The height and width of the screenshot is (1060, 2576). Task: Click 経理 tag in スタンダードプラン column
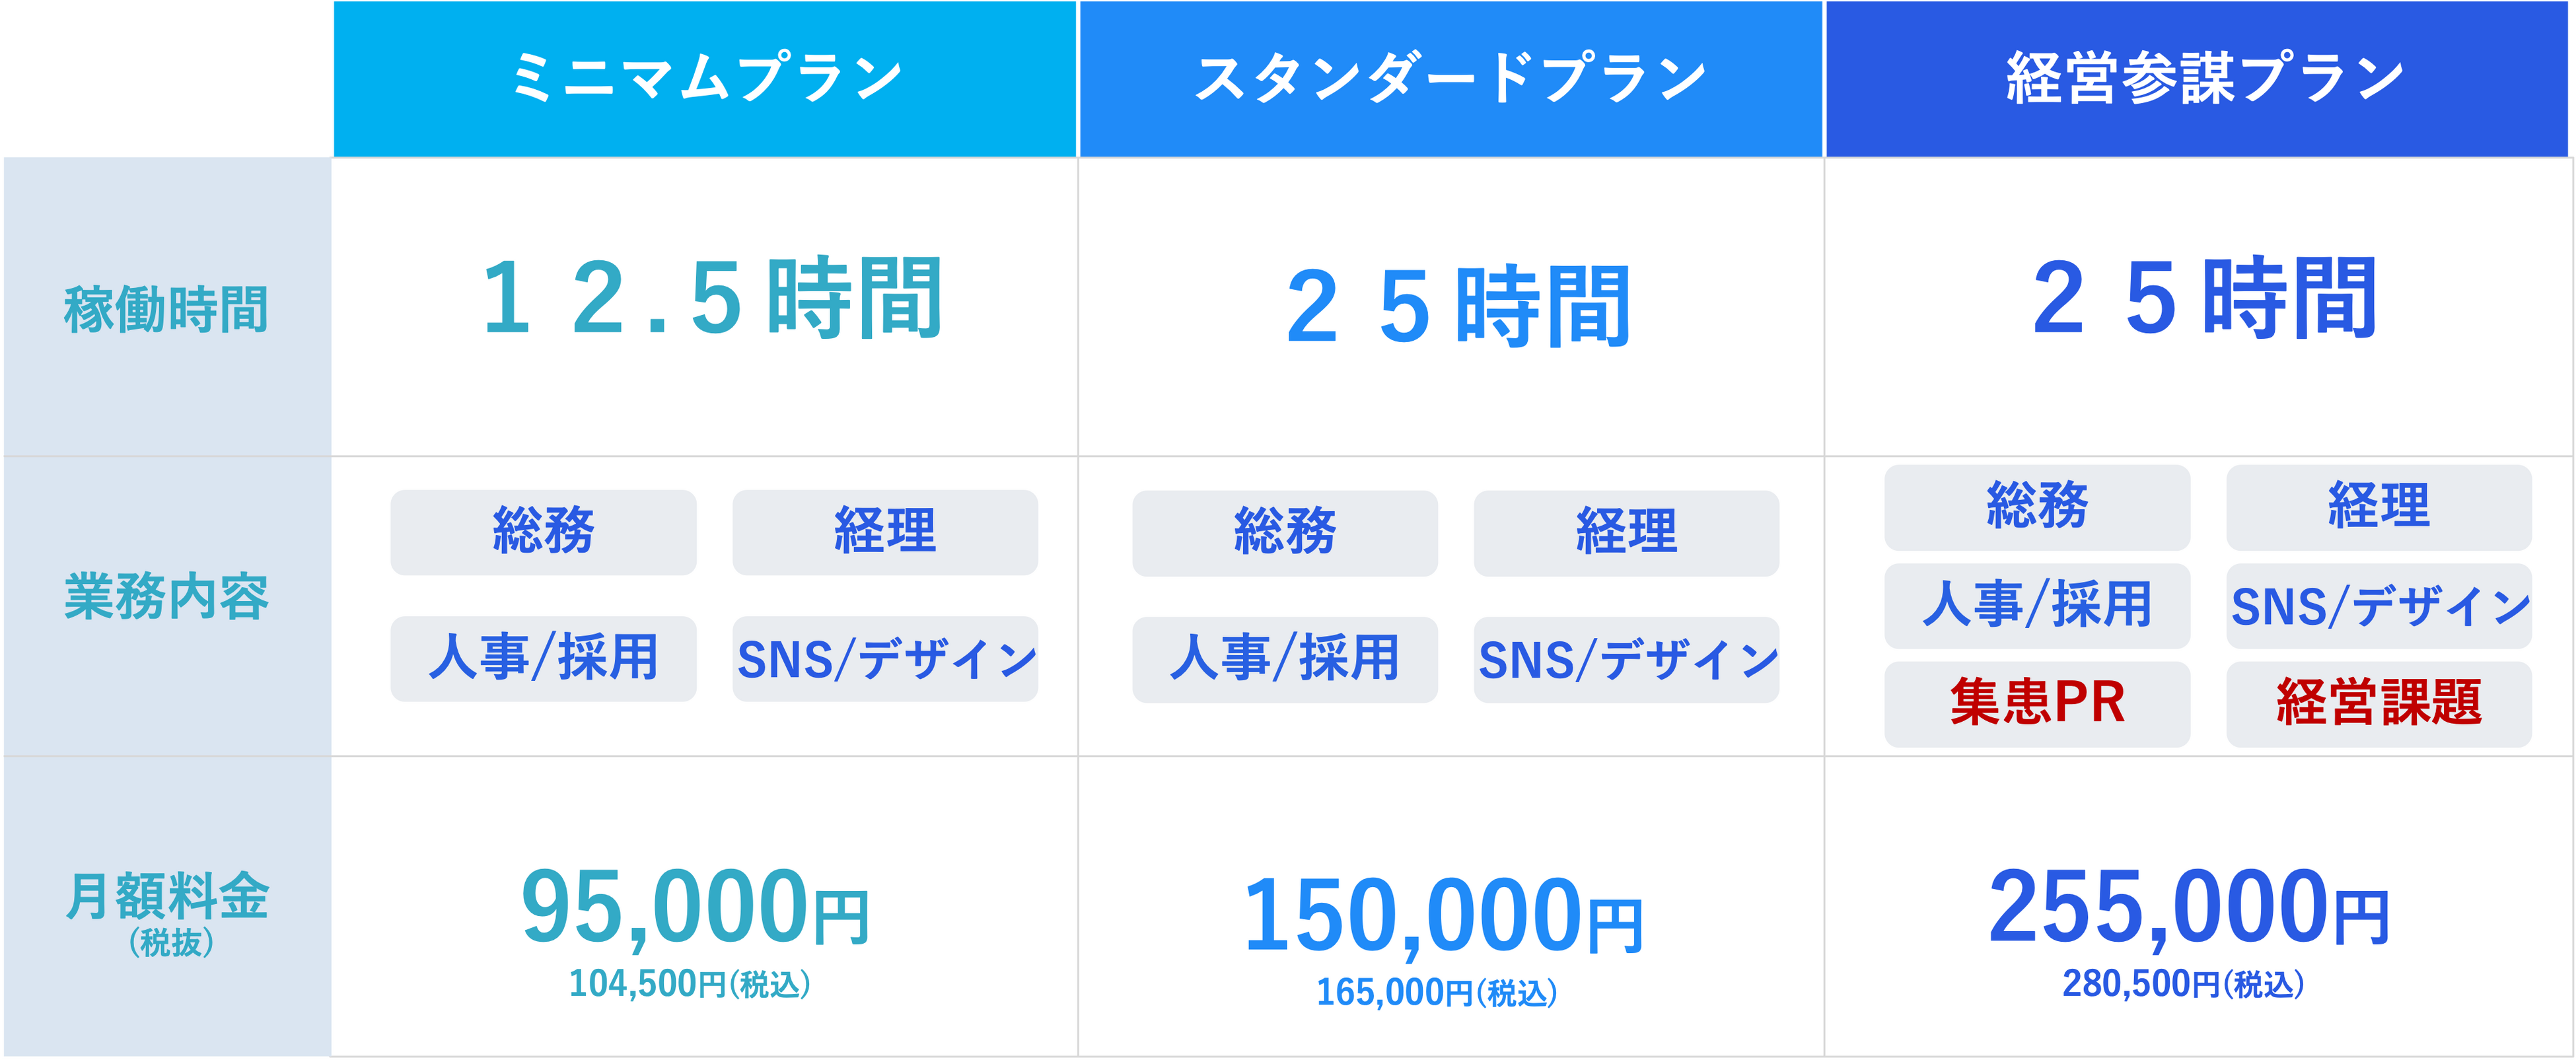point(1626,533)
